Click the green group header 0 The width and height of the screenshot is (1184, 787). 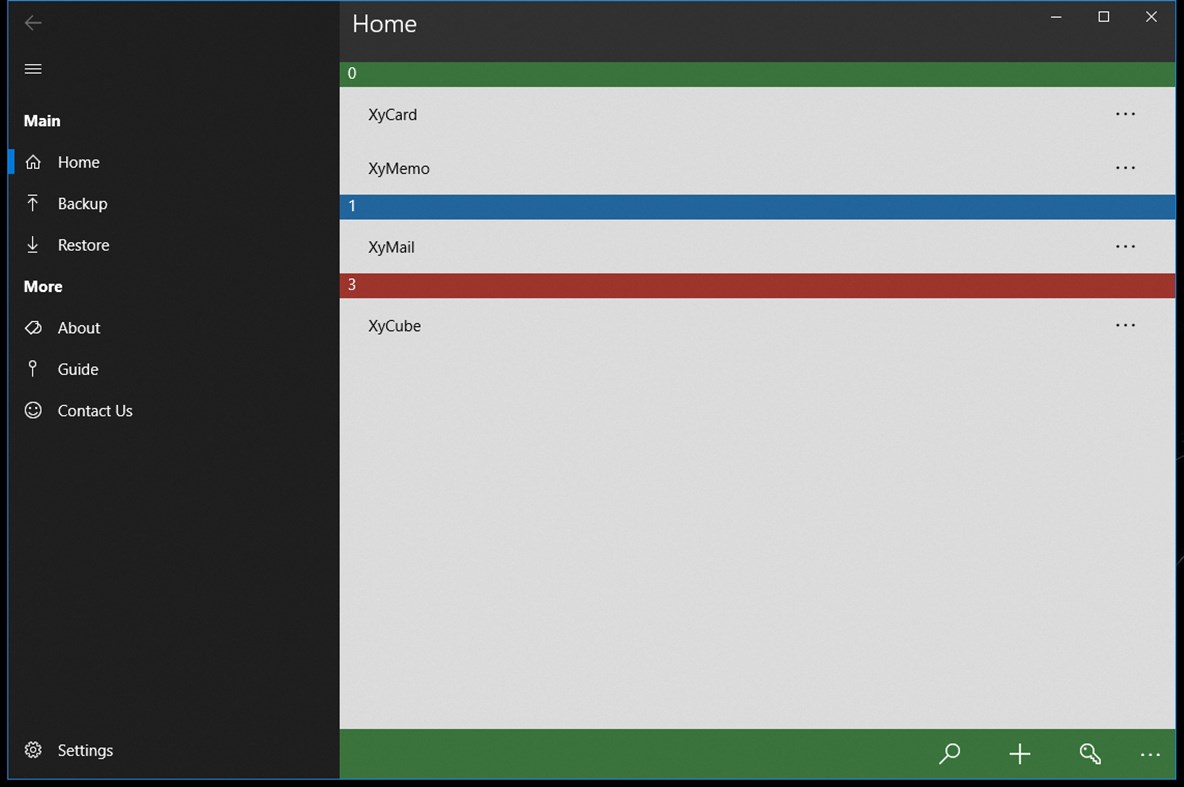(757, 74)
